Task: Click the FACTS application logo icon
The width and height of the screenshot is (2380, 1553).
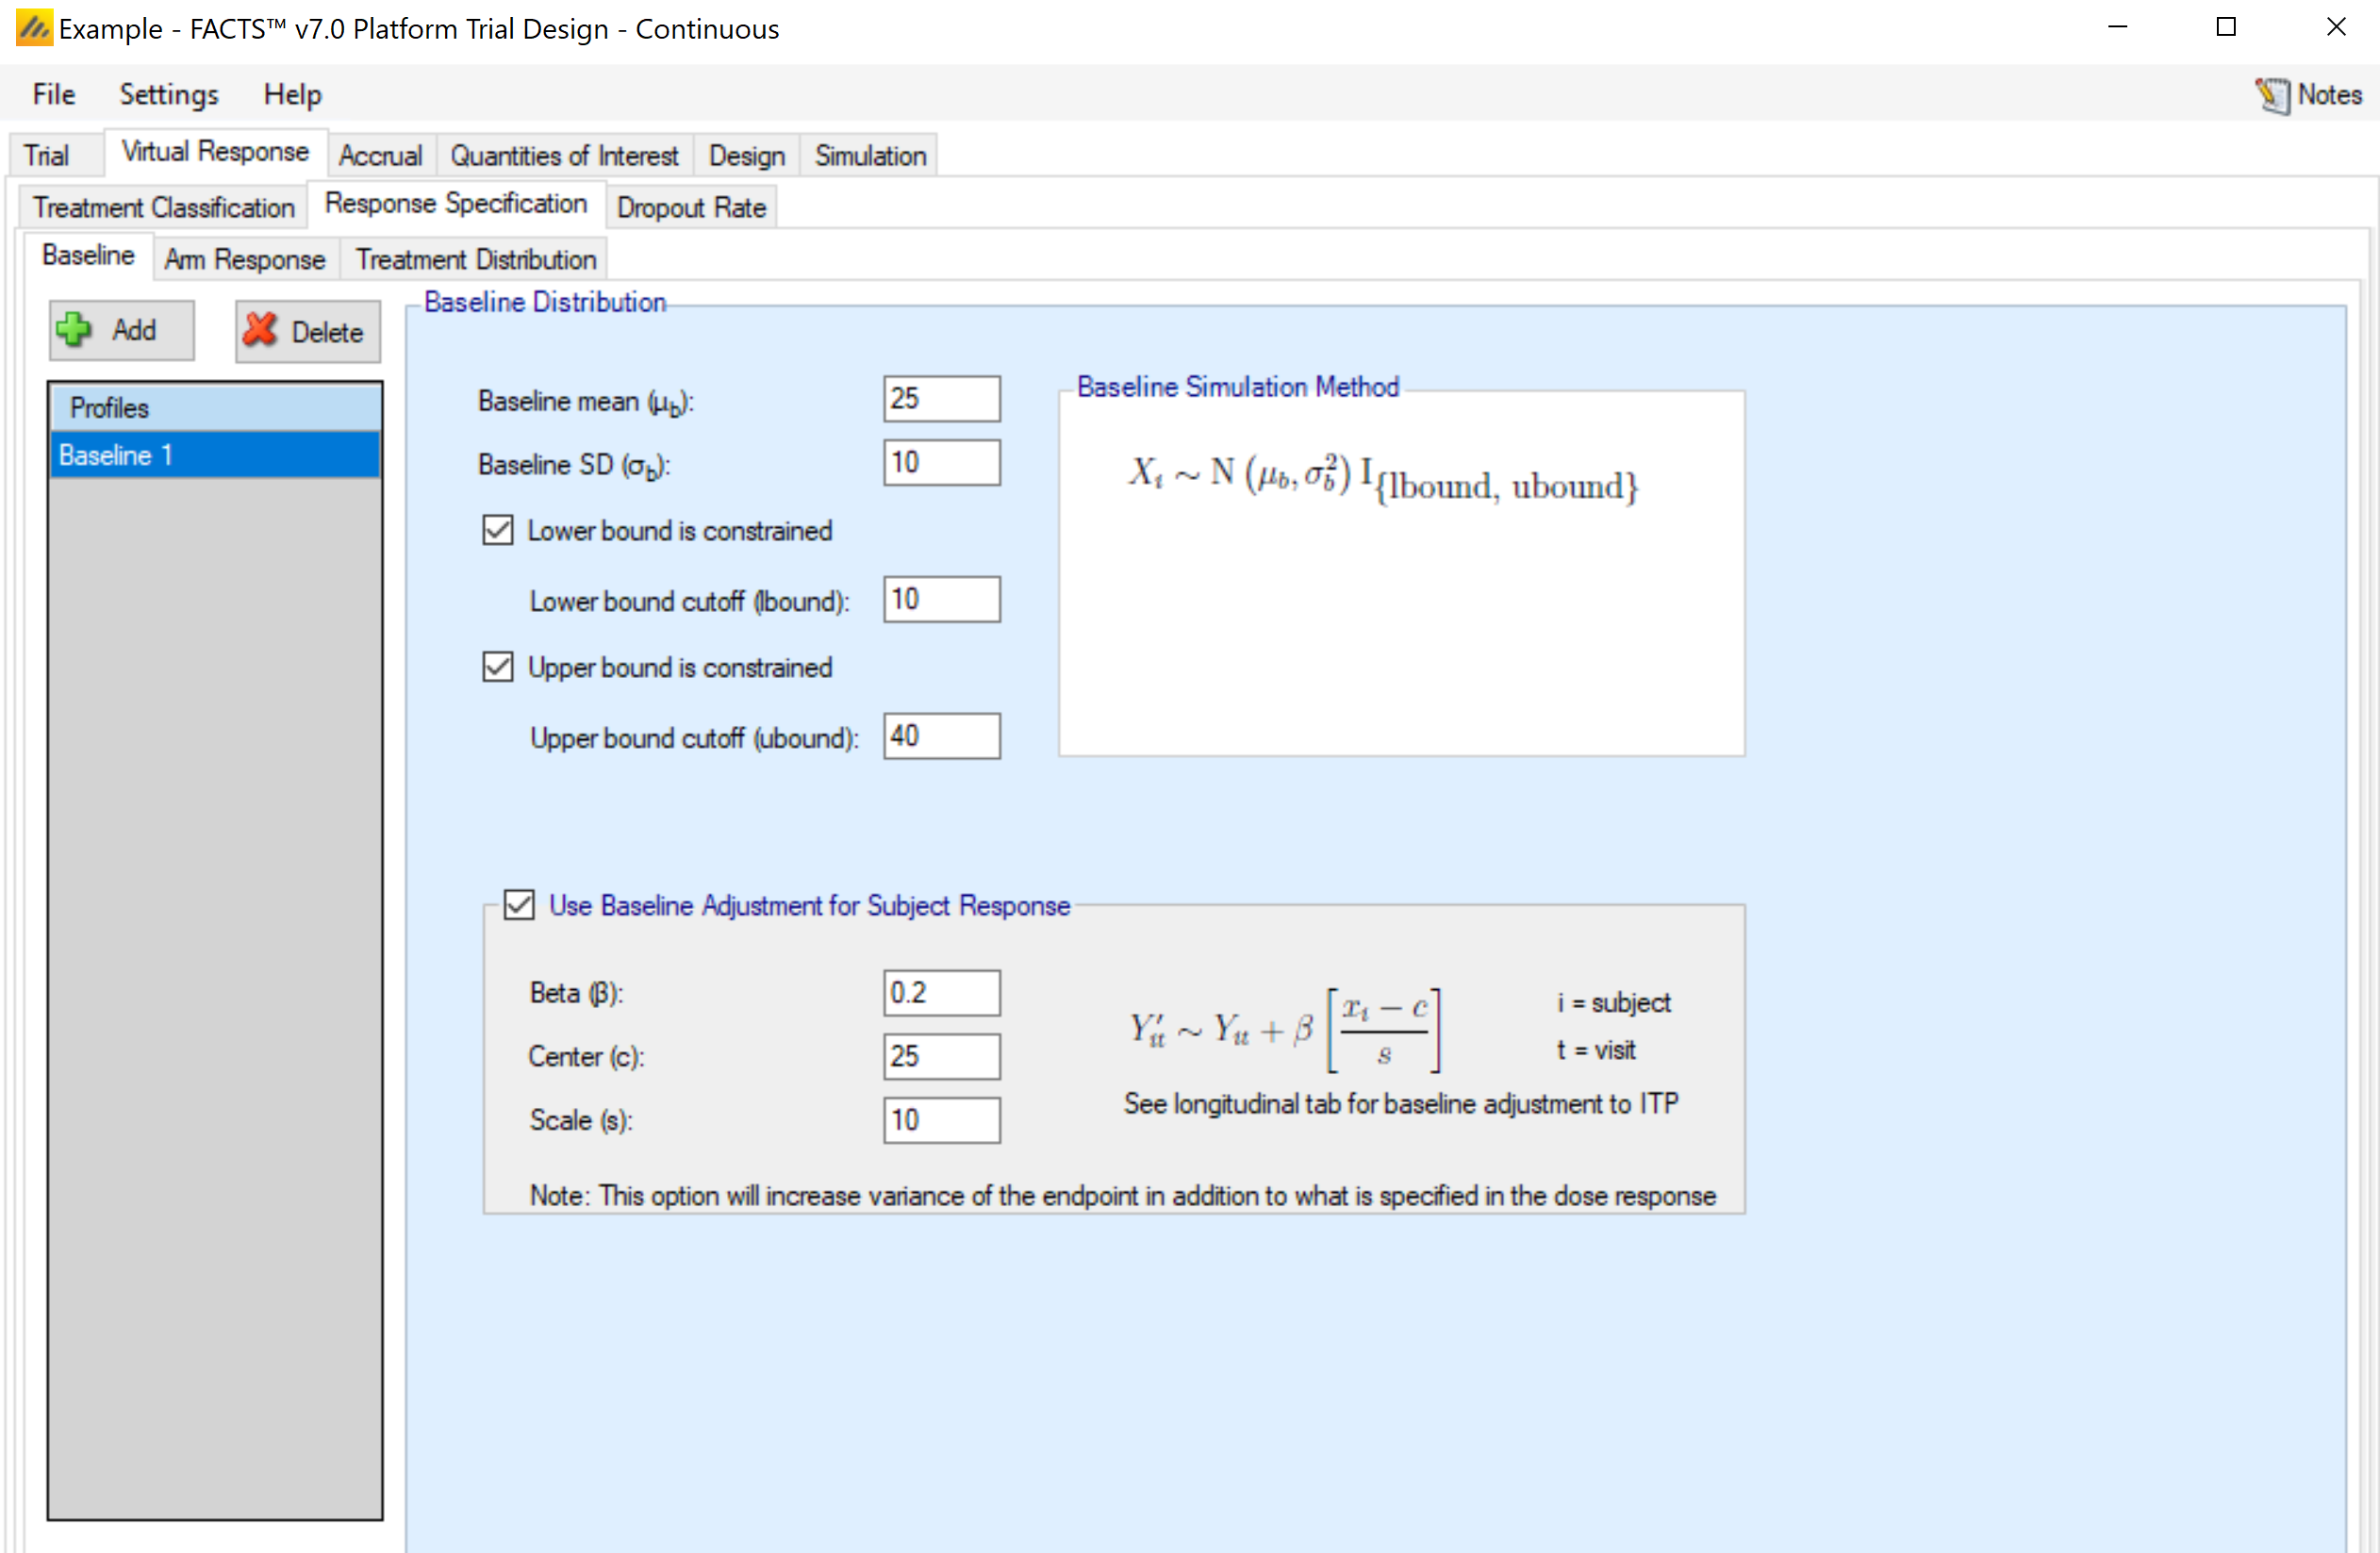Action: point(33,28)
